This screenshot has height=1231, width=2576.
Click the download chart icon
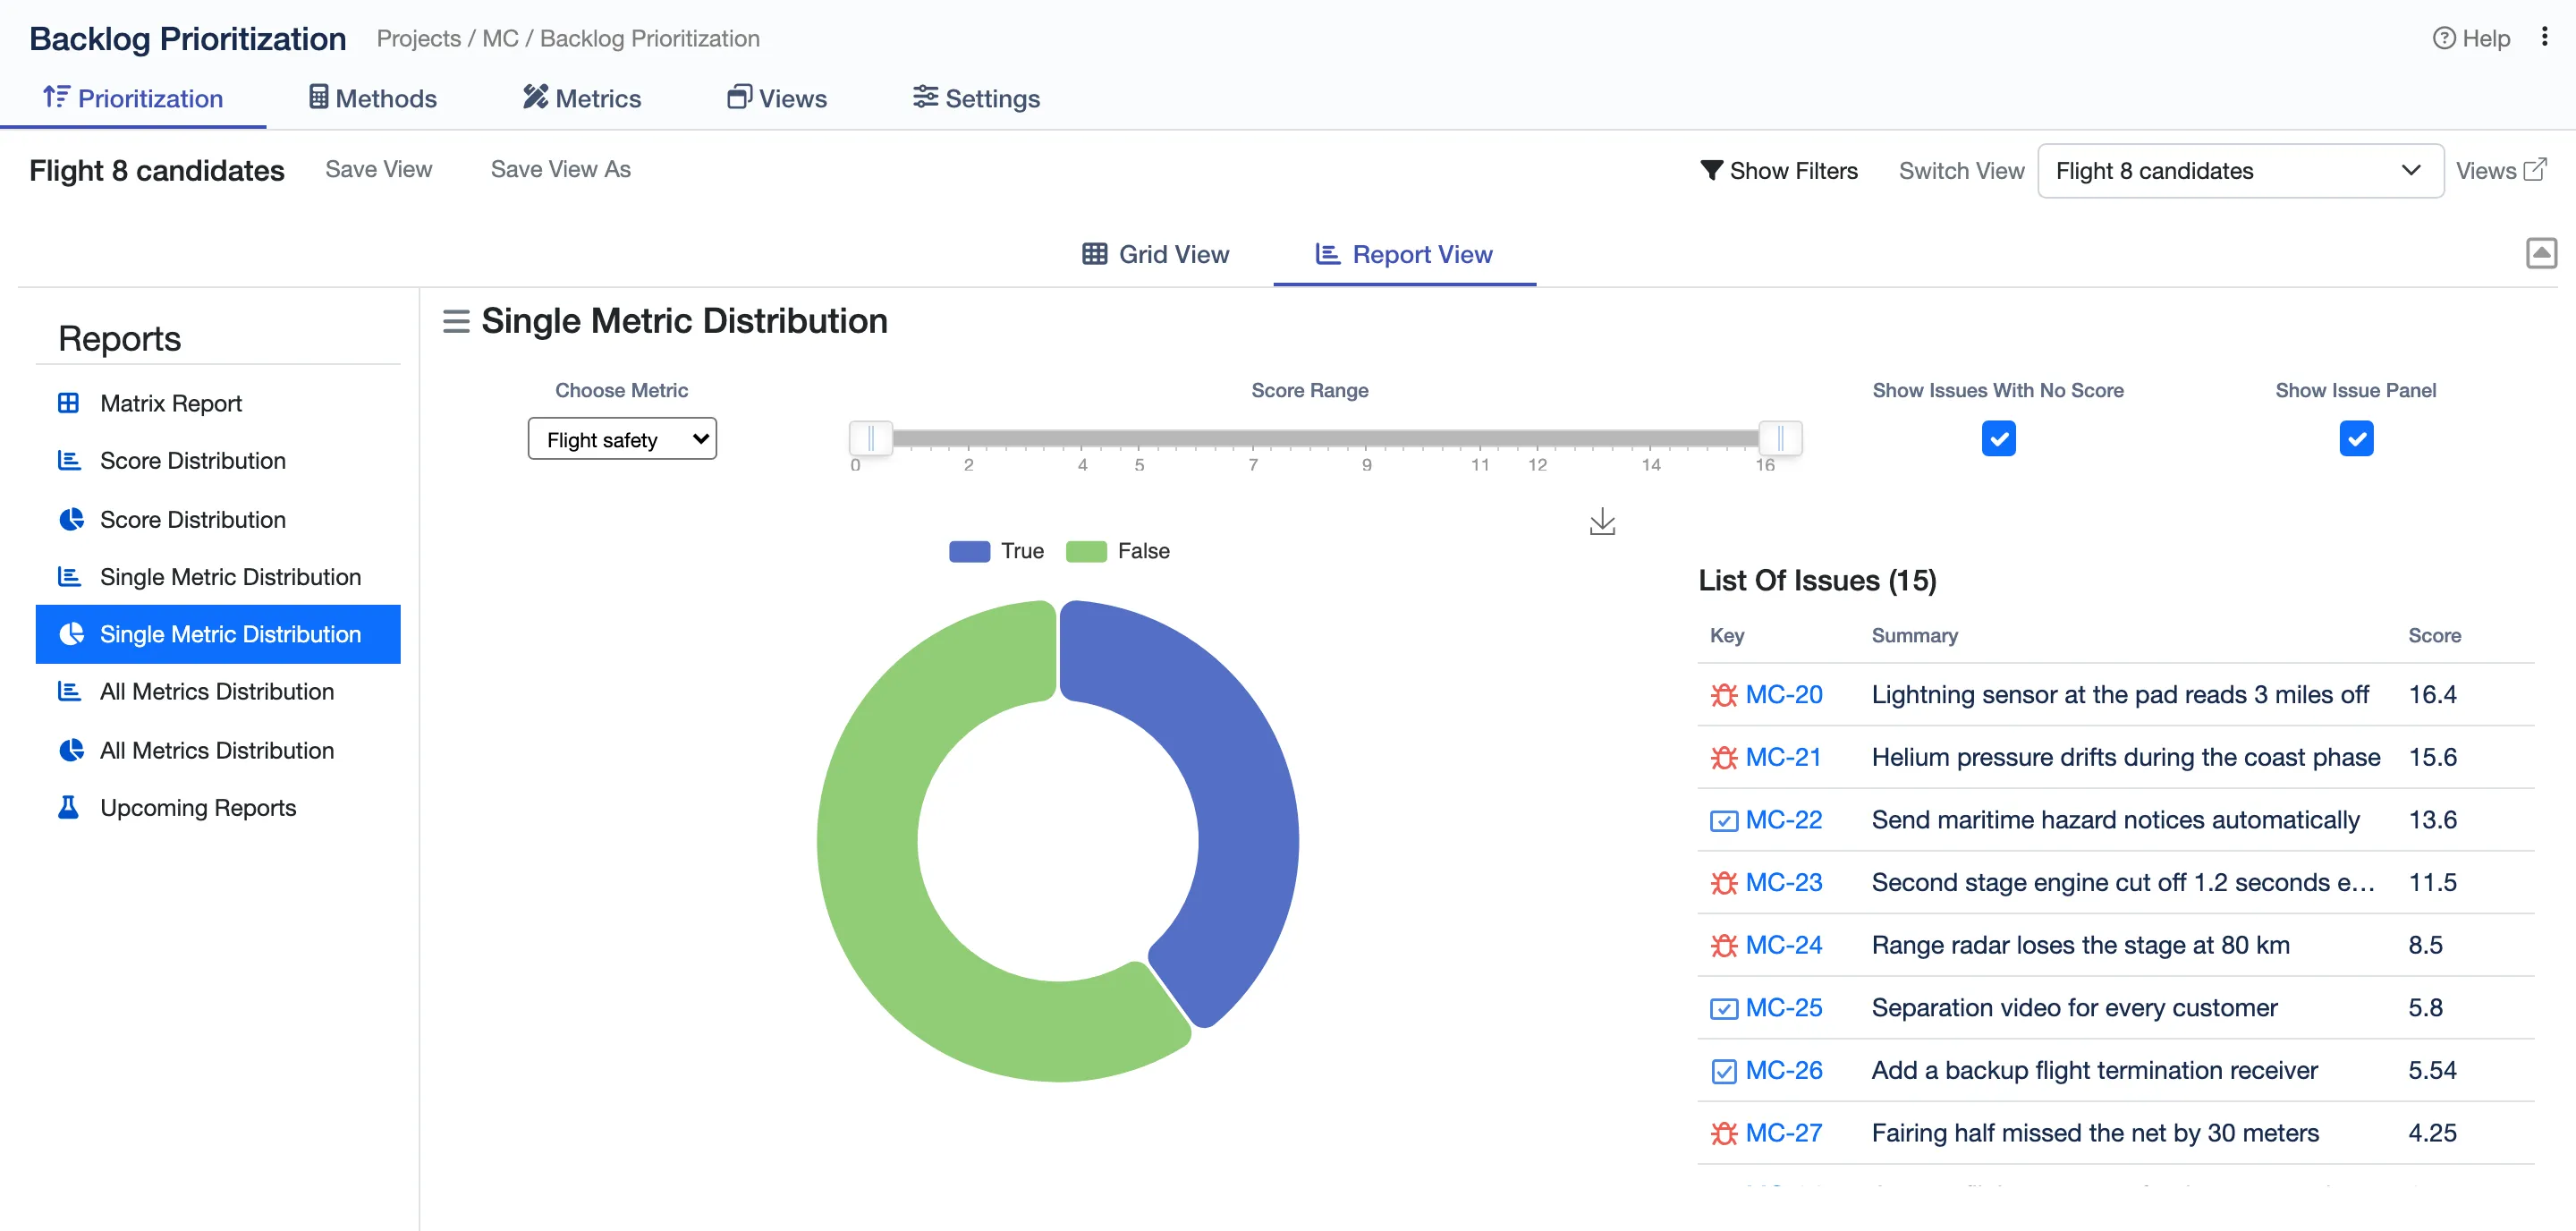coord(1602,521)
